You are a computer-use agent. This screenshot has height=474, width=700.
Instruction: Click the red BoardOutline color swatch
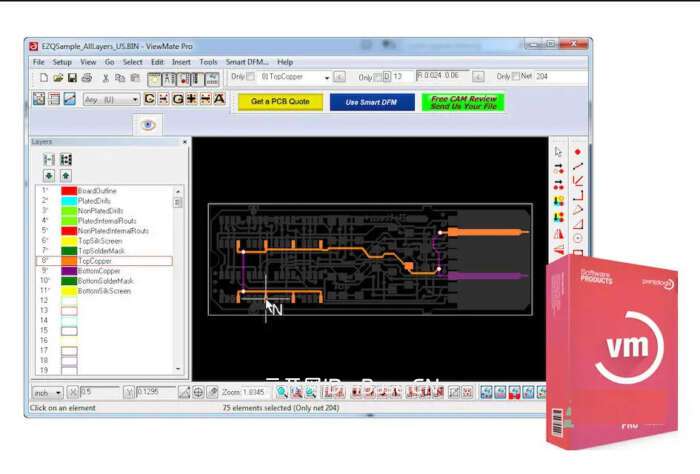pyautogui.click(x=69, y=191)
